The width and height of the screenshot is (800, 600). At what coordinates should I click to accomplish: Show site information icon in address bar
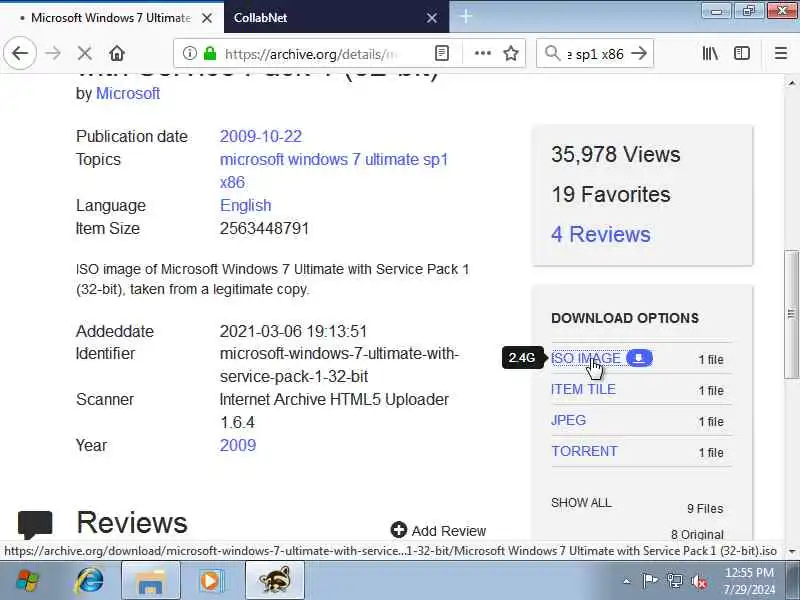189,53
